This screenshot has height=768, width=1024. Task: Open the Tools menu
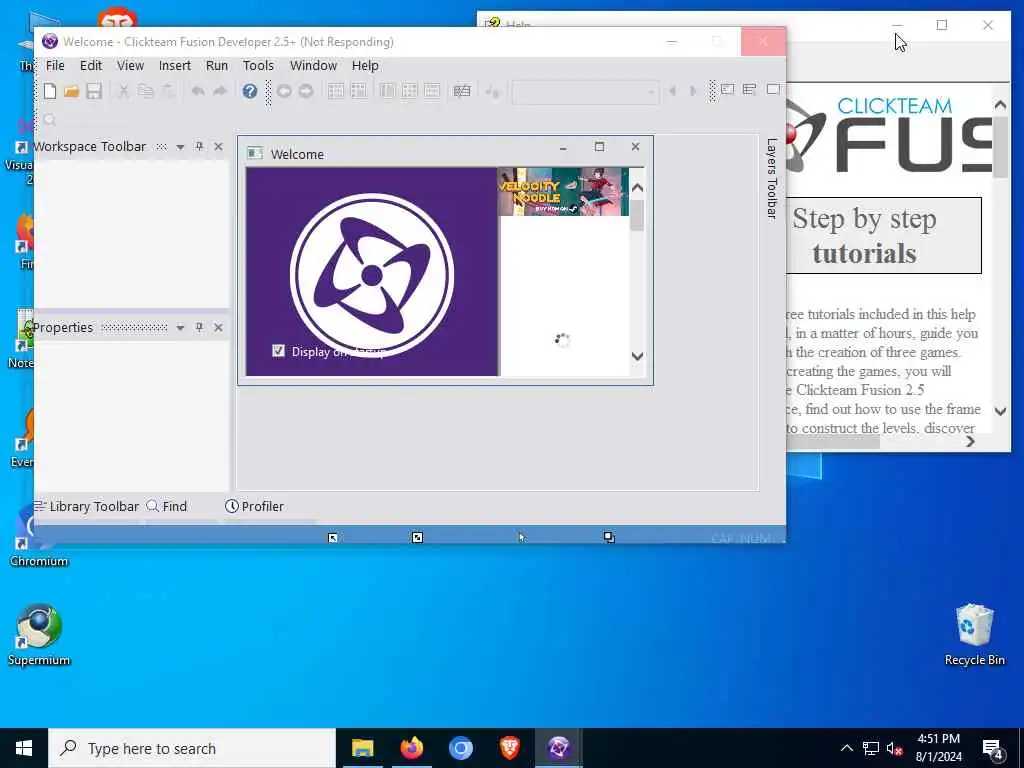pyautogui.click(x=258, y=65)
